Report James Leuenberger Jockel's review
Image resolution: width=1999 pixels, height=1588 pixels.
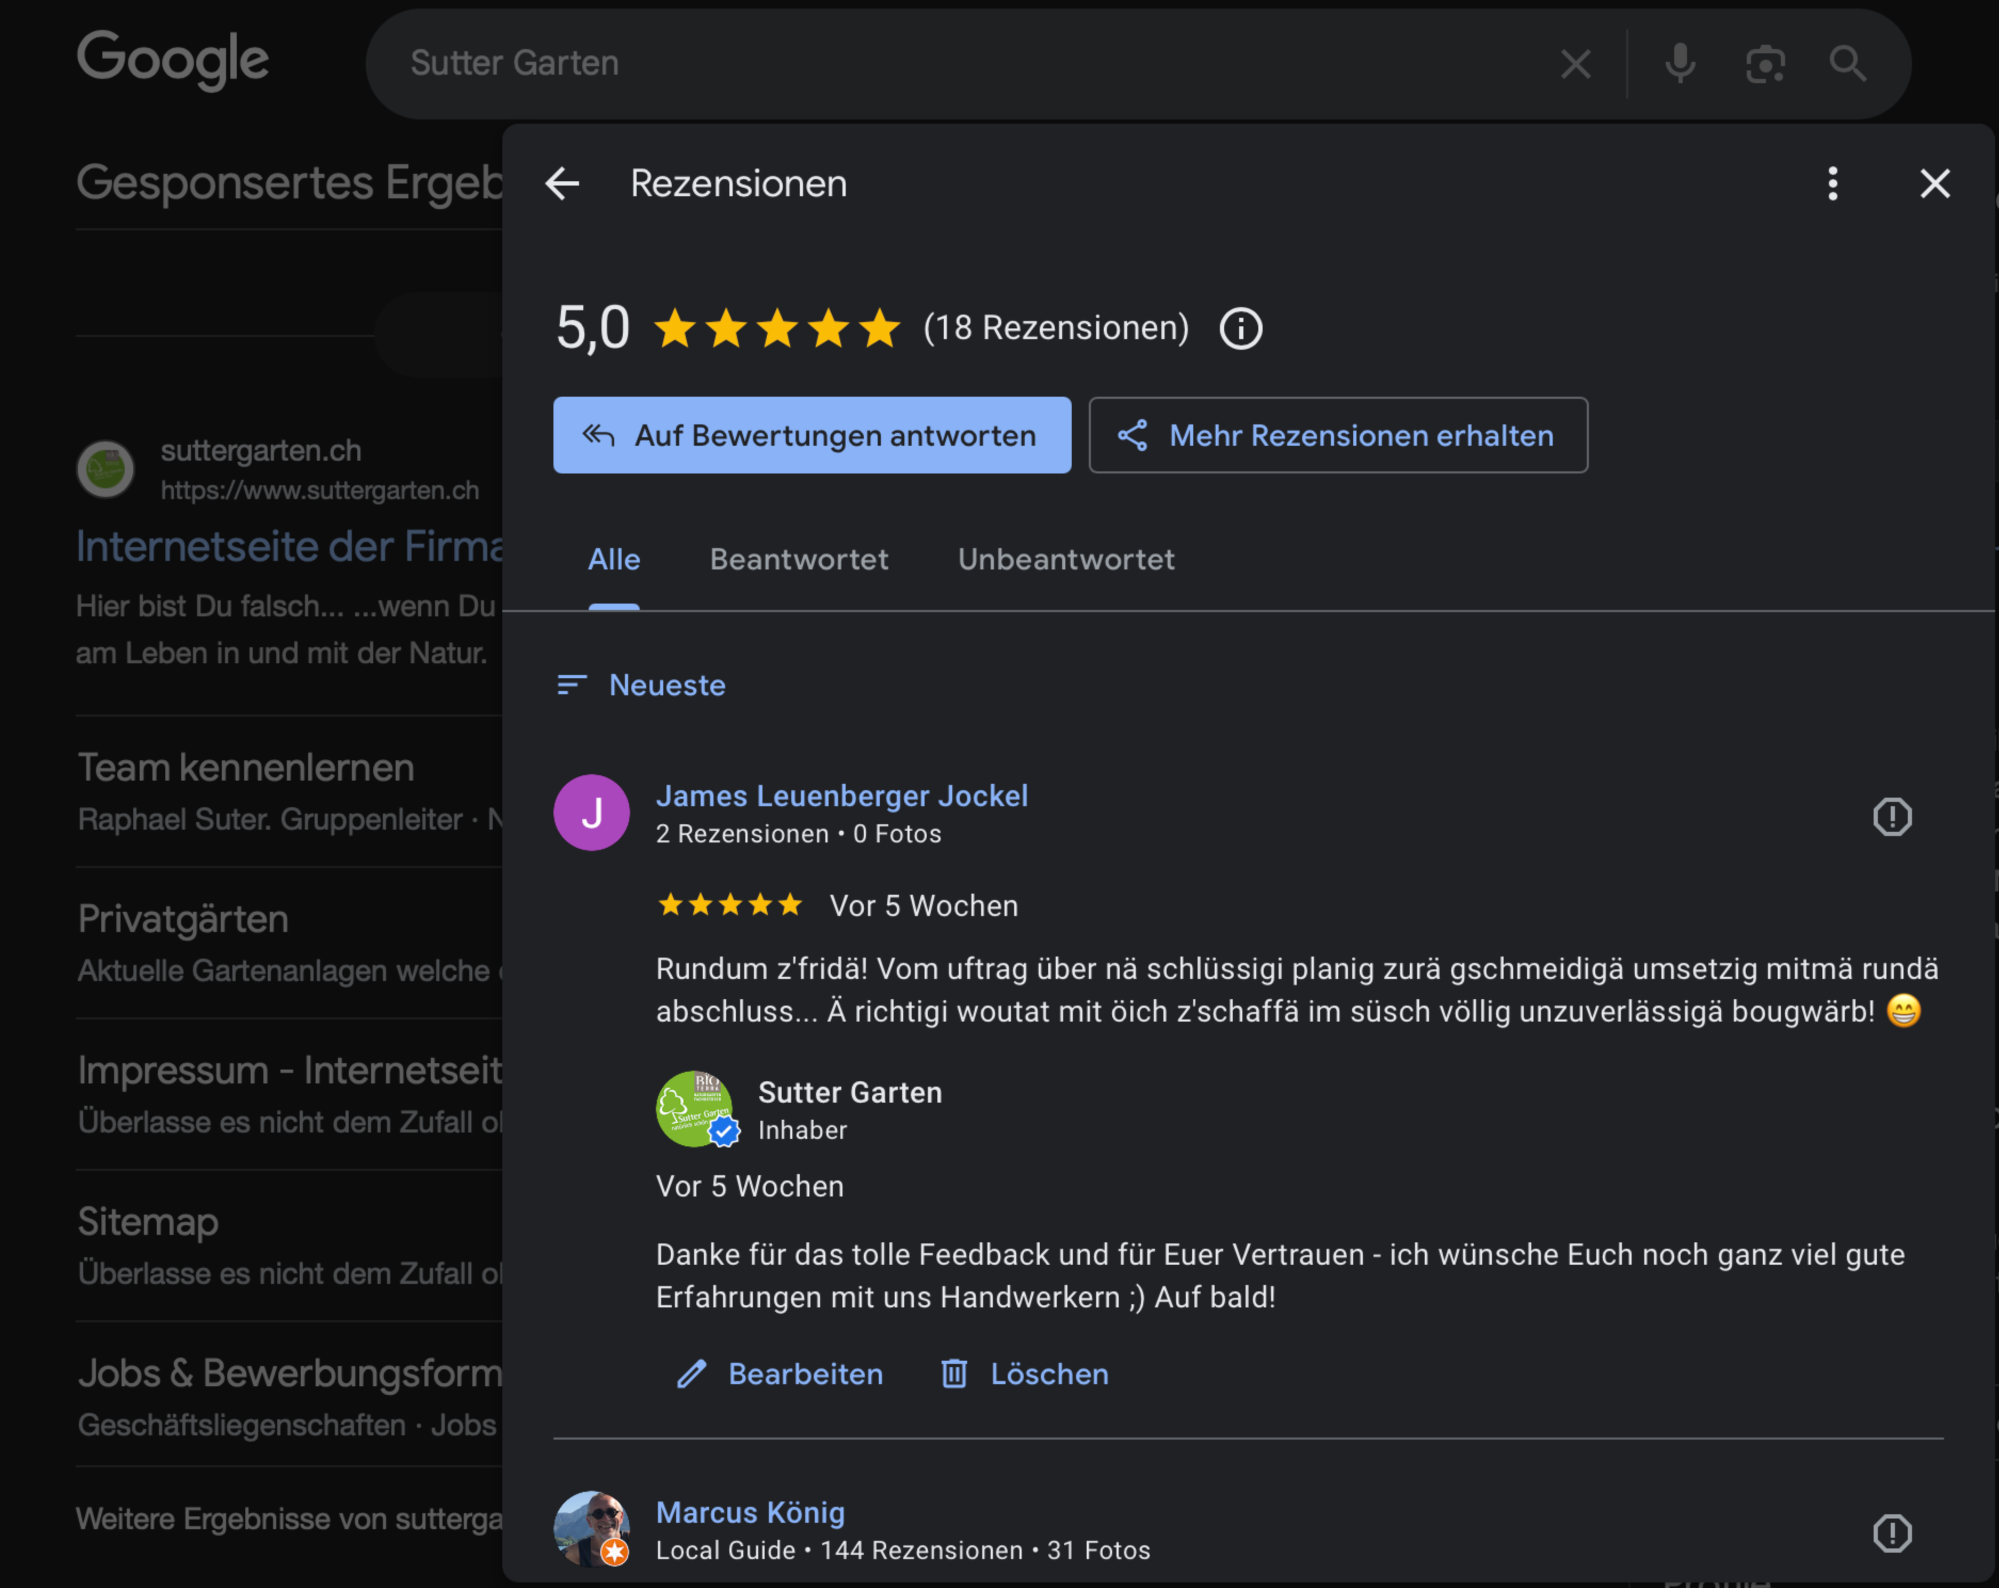coord(1891,817)
